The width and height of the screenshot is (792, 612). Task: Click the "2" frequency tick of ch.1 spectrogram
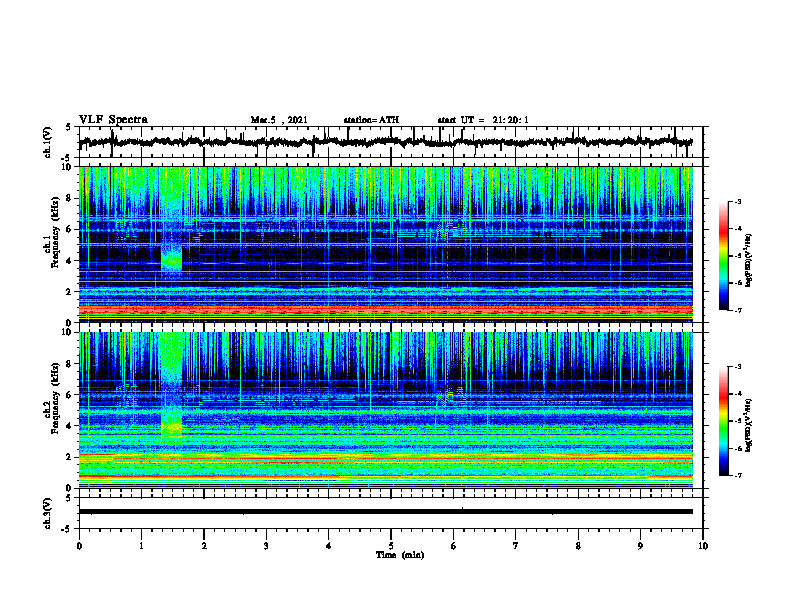70,292
